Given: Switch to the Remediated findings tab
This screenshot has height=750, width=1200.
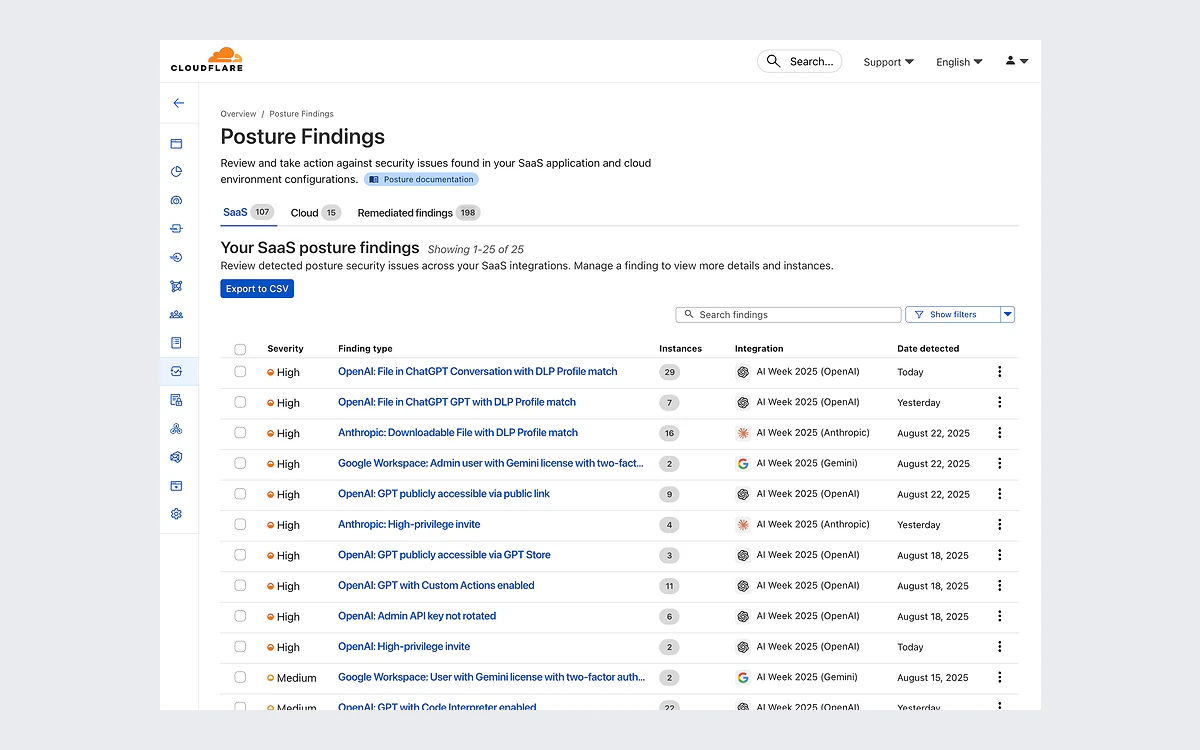Looking at the screenshot, I should 418,212.
